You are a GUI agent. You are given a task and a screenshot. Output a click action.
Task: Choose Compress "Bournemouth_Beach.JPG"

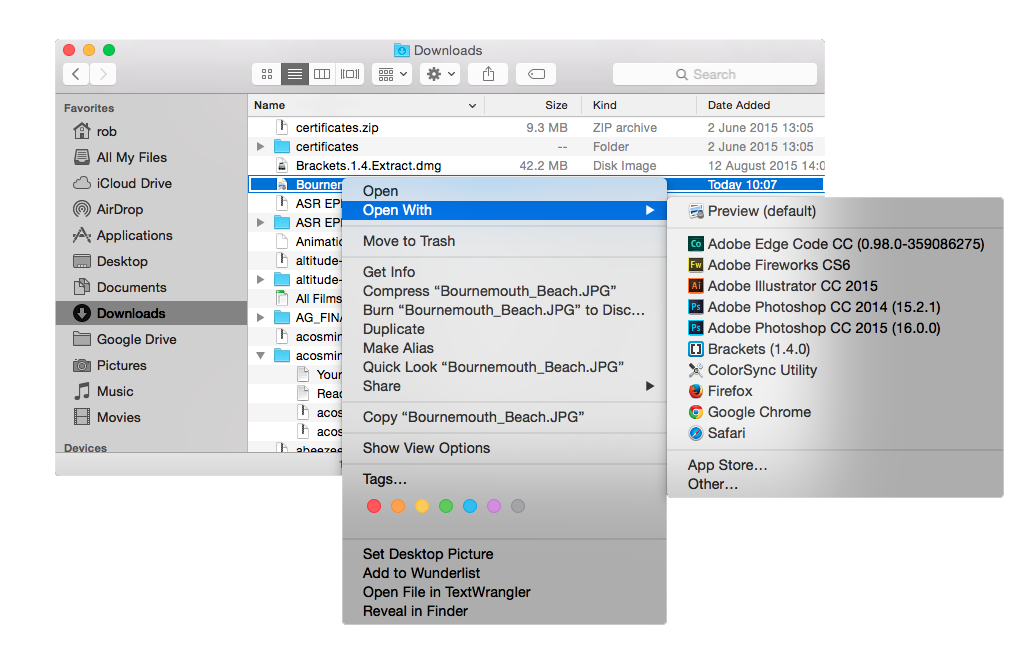click(504, 291)
